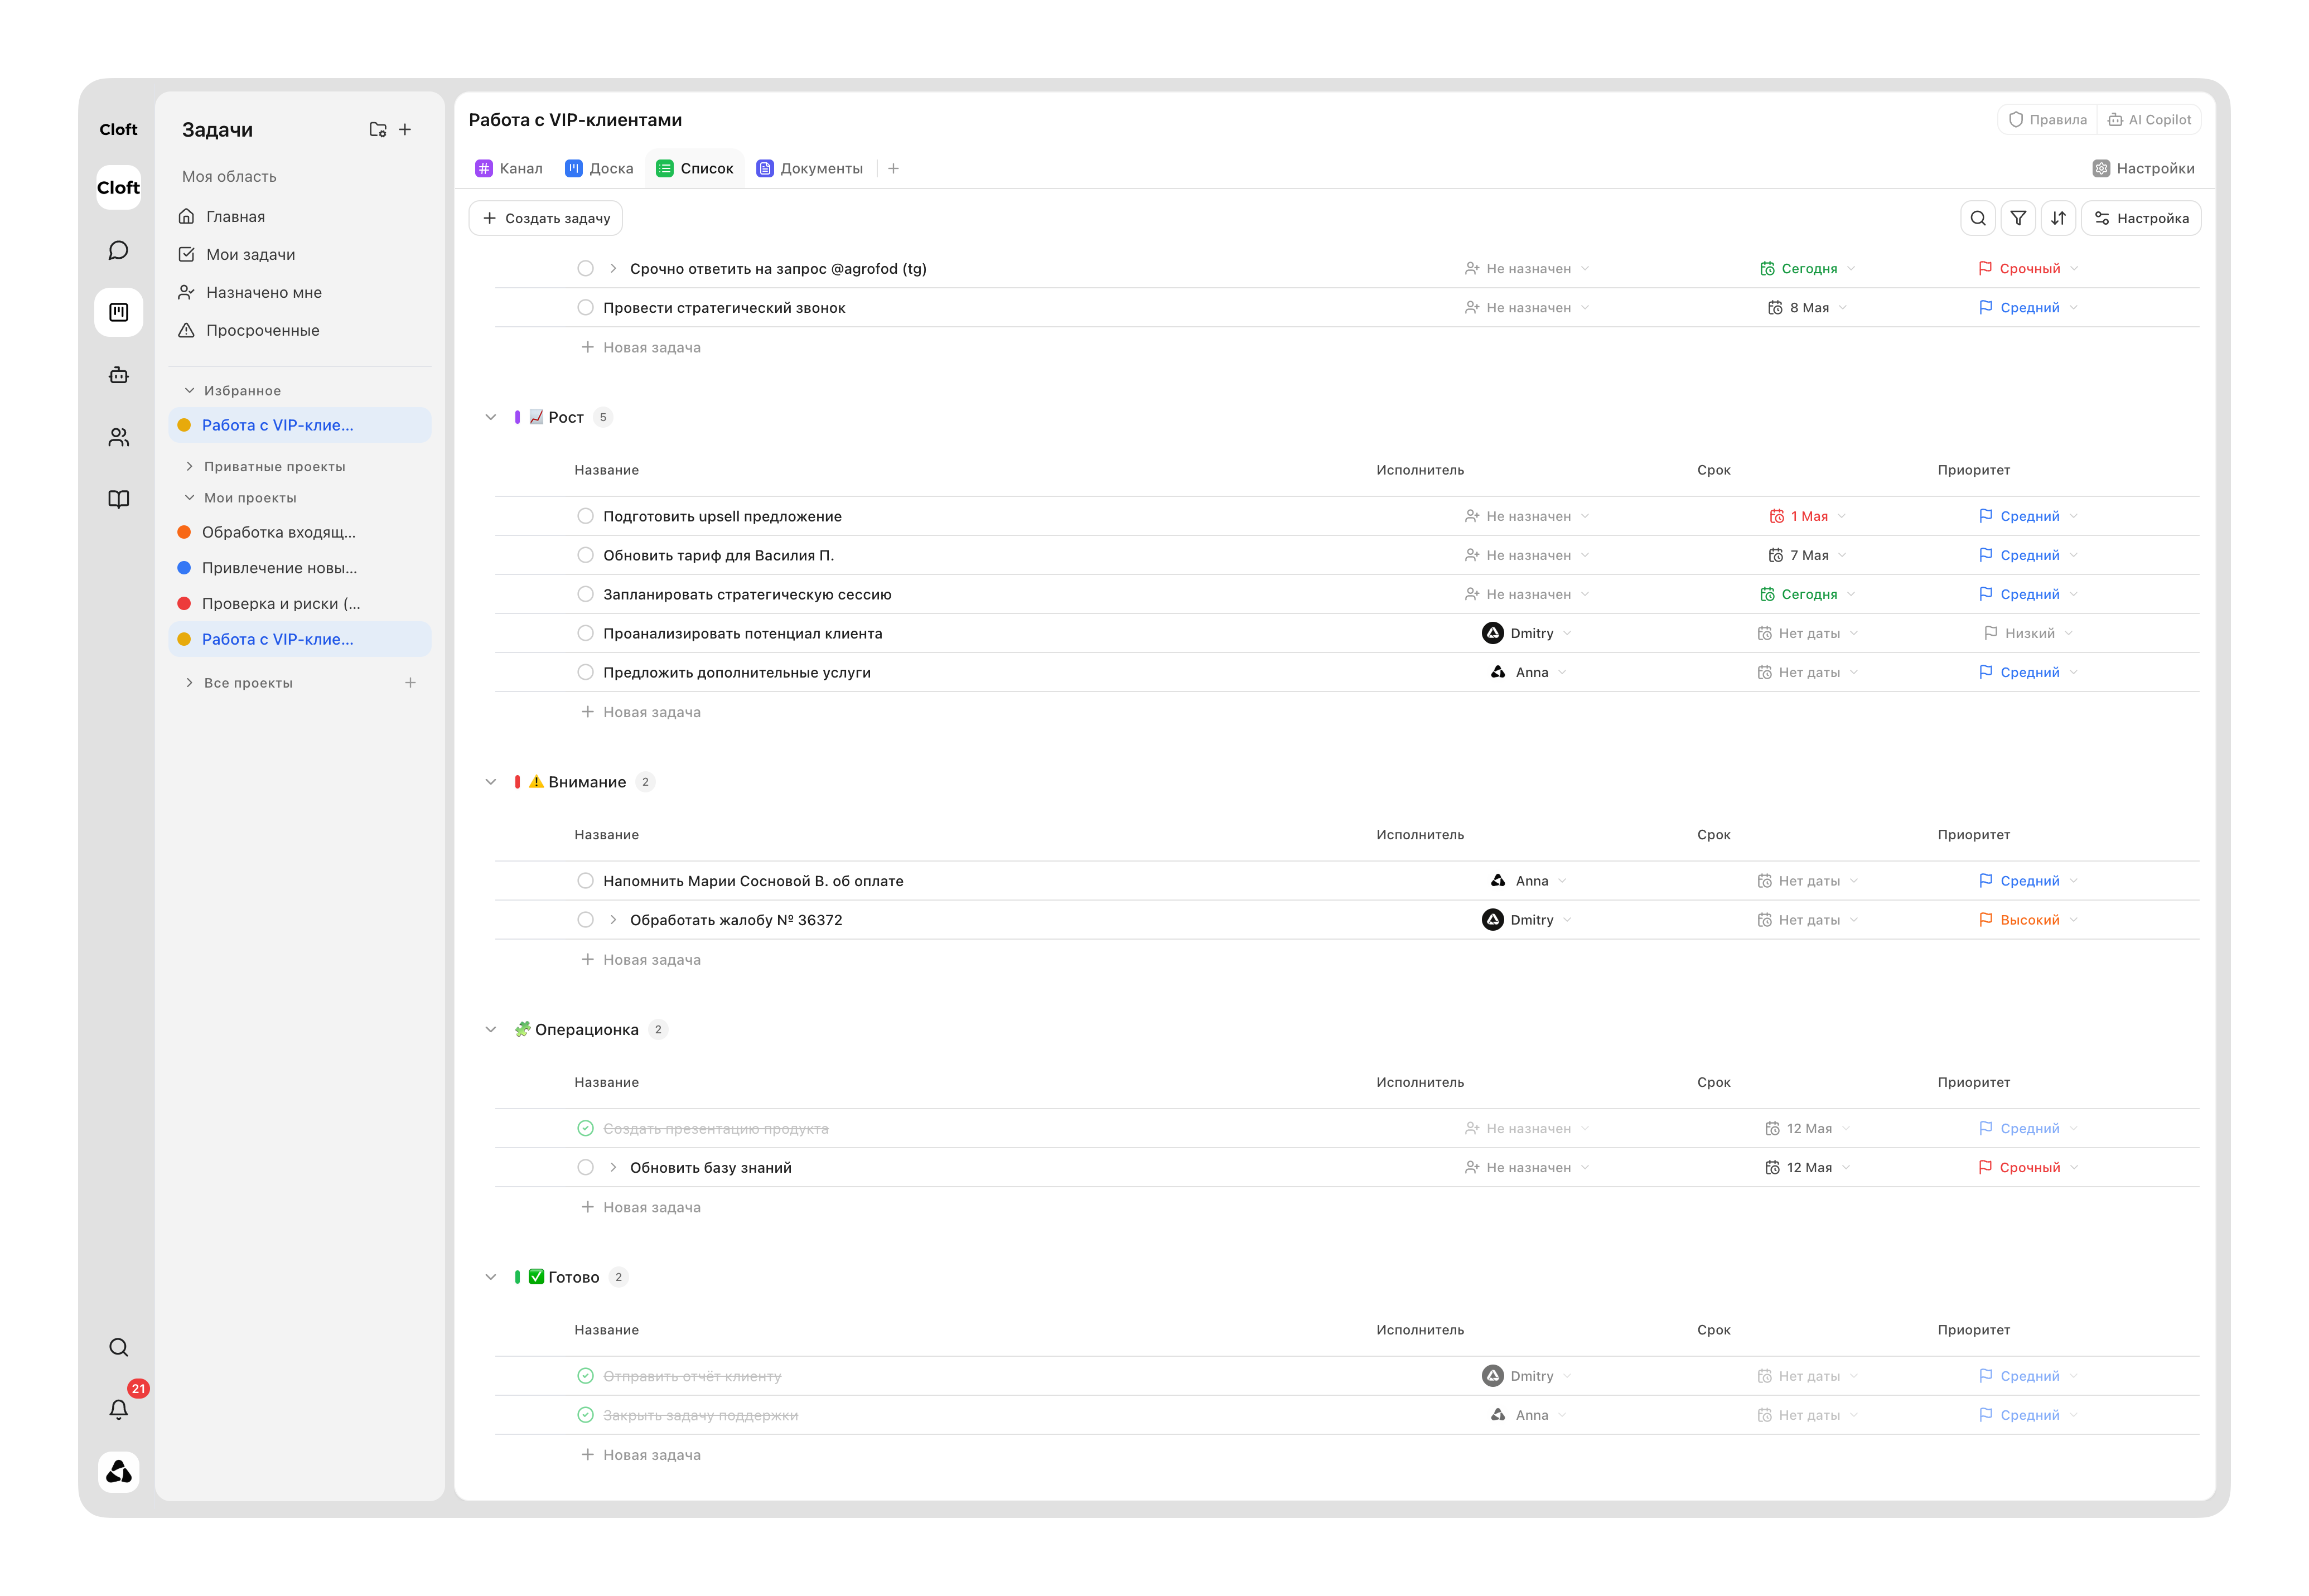This screenshot has height=1596, width=2309.
Task: Collapse the Рост section
Action: (x=490, y=417)
